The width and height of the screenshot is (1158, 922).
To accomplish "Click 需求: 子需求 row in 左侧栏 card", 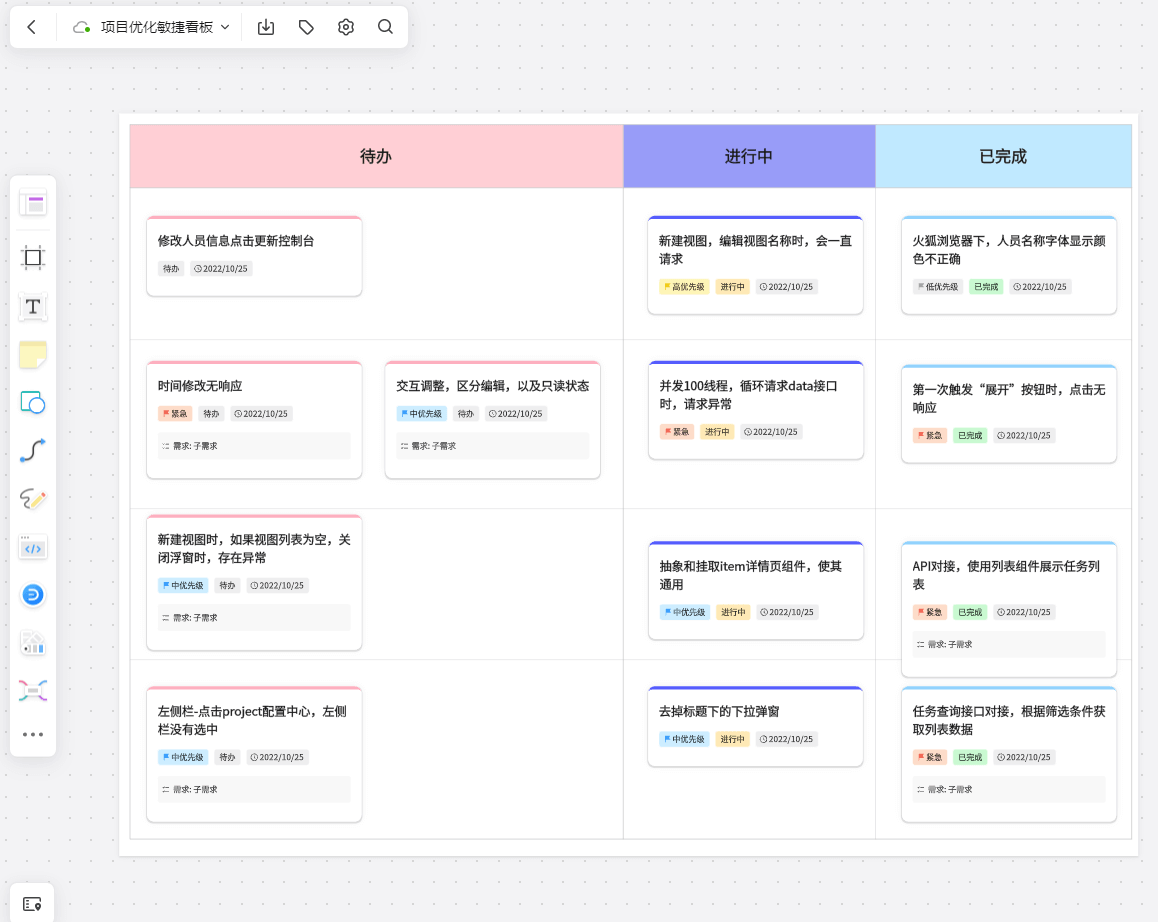I will coord(254,789).
